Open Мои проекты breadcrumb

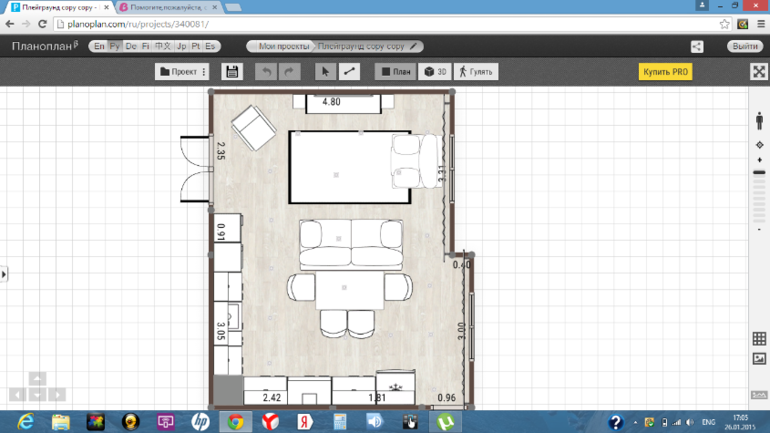[281, 46]
